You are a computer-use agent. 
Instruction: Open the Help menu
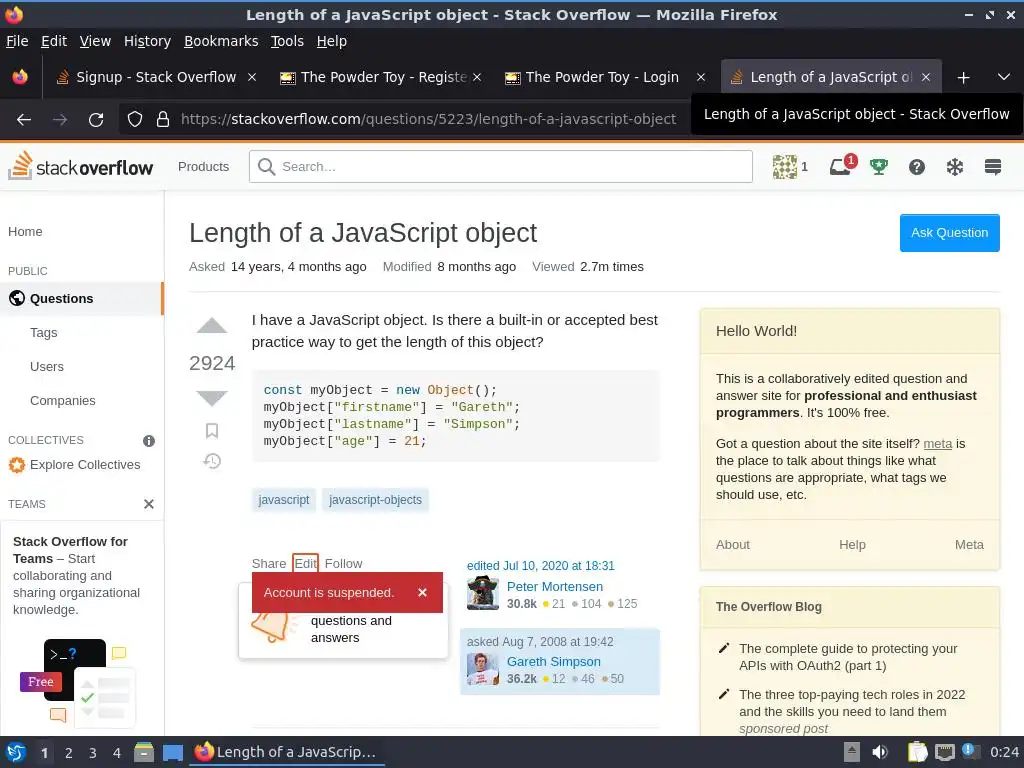pyautogui.click(x=332, y=41)
